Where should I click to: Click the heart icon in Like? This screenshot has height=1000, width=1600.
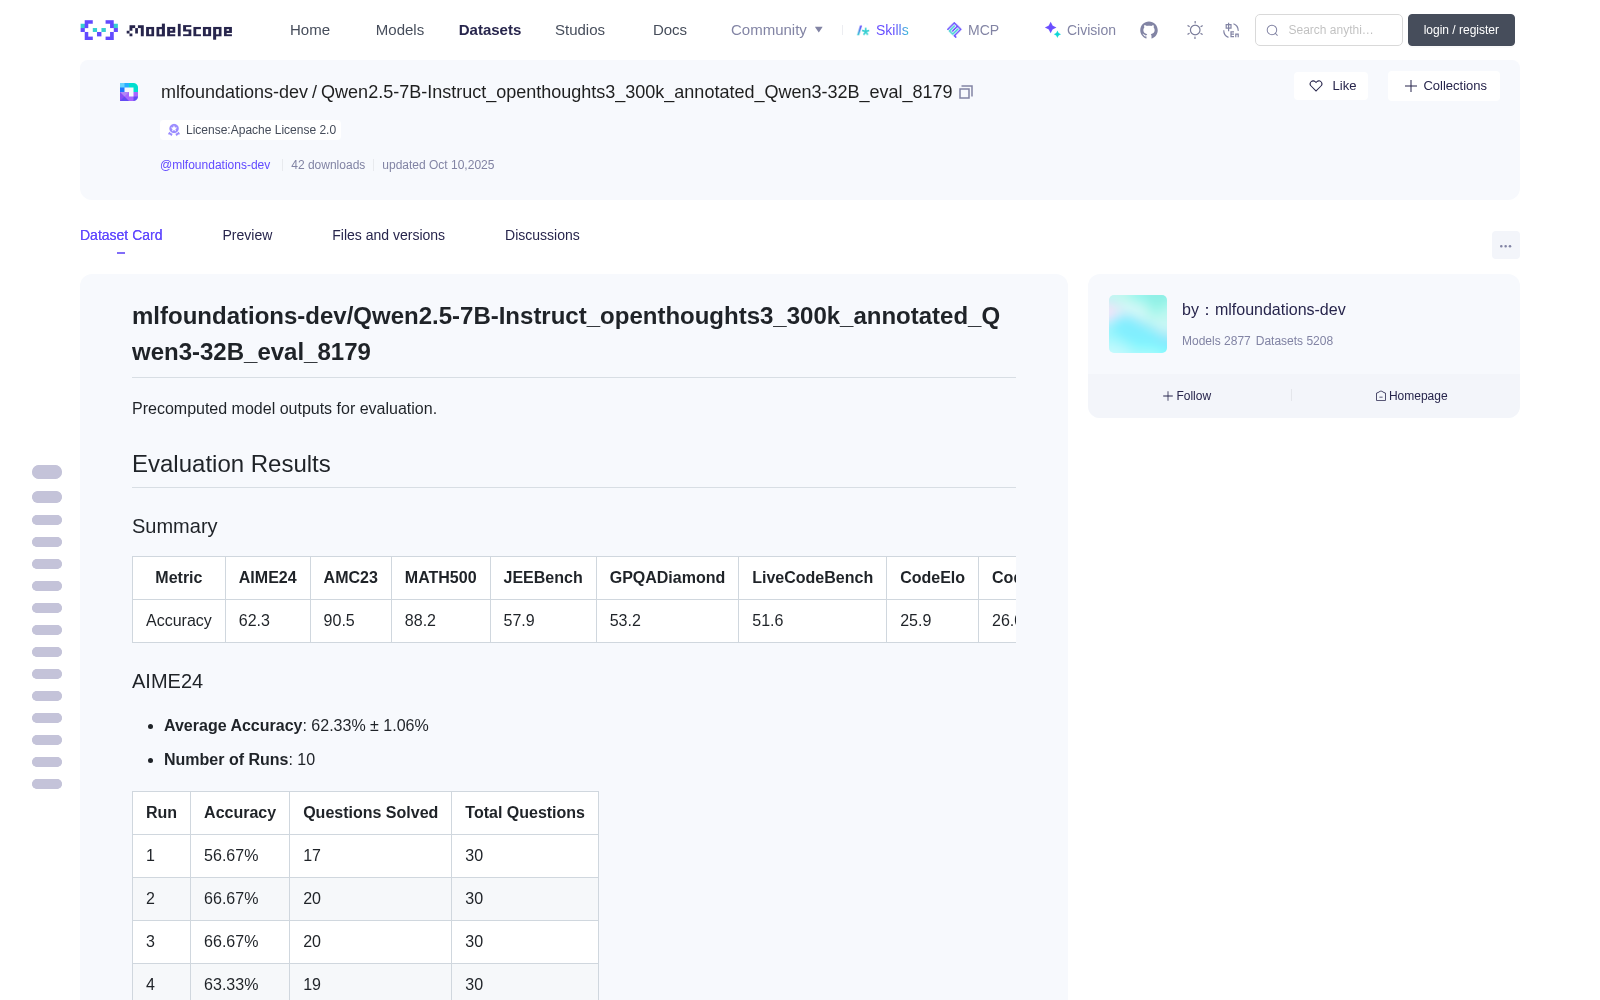coord(1316,86)
